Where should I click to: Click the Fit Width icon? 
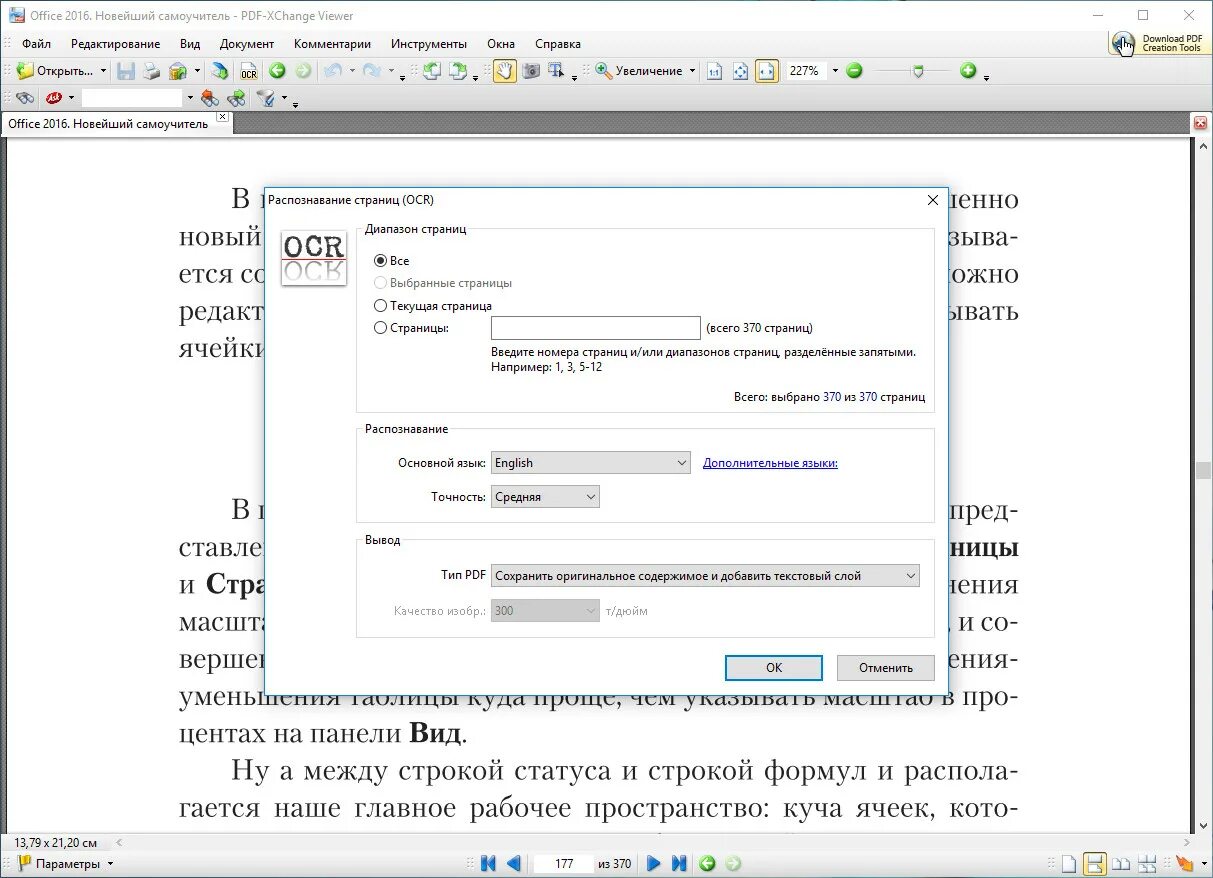coord(766,71)
